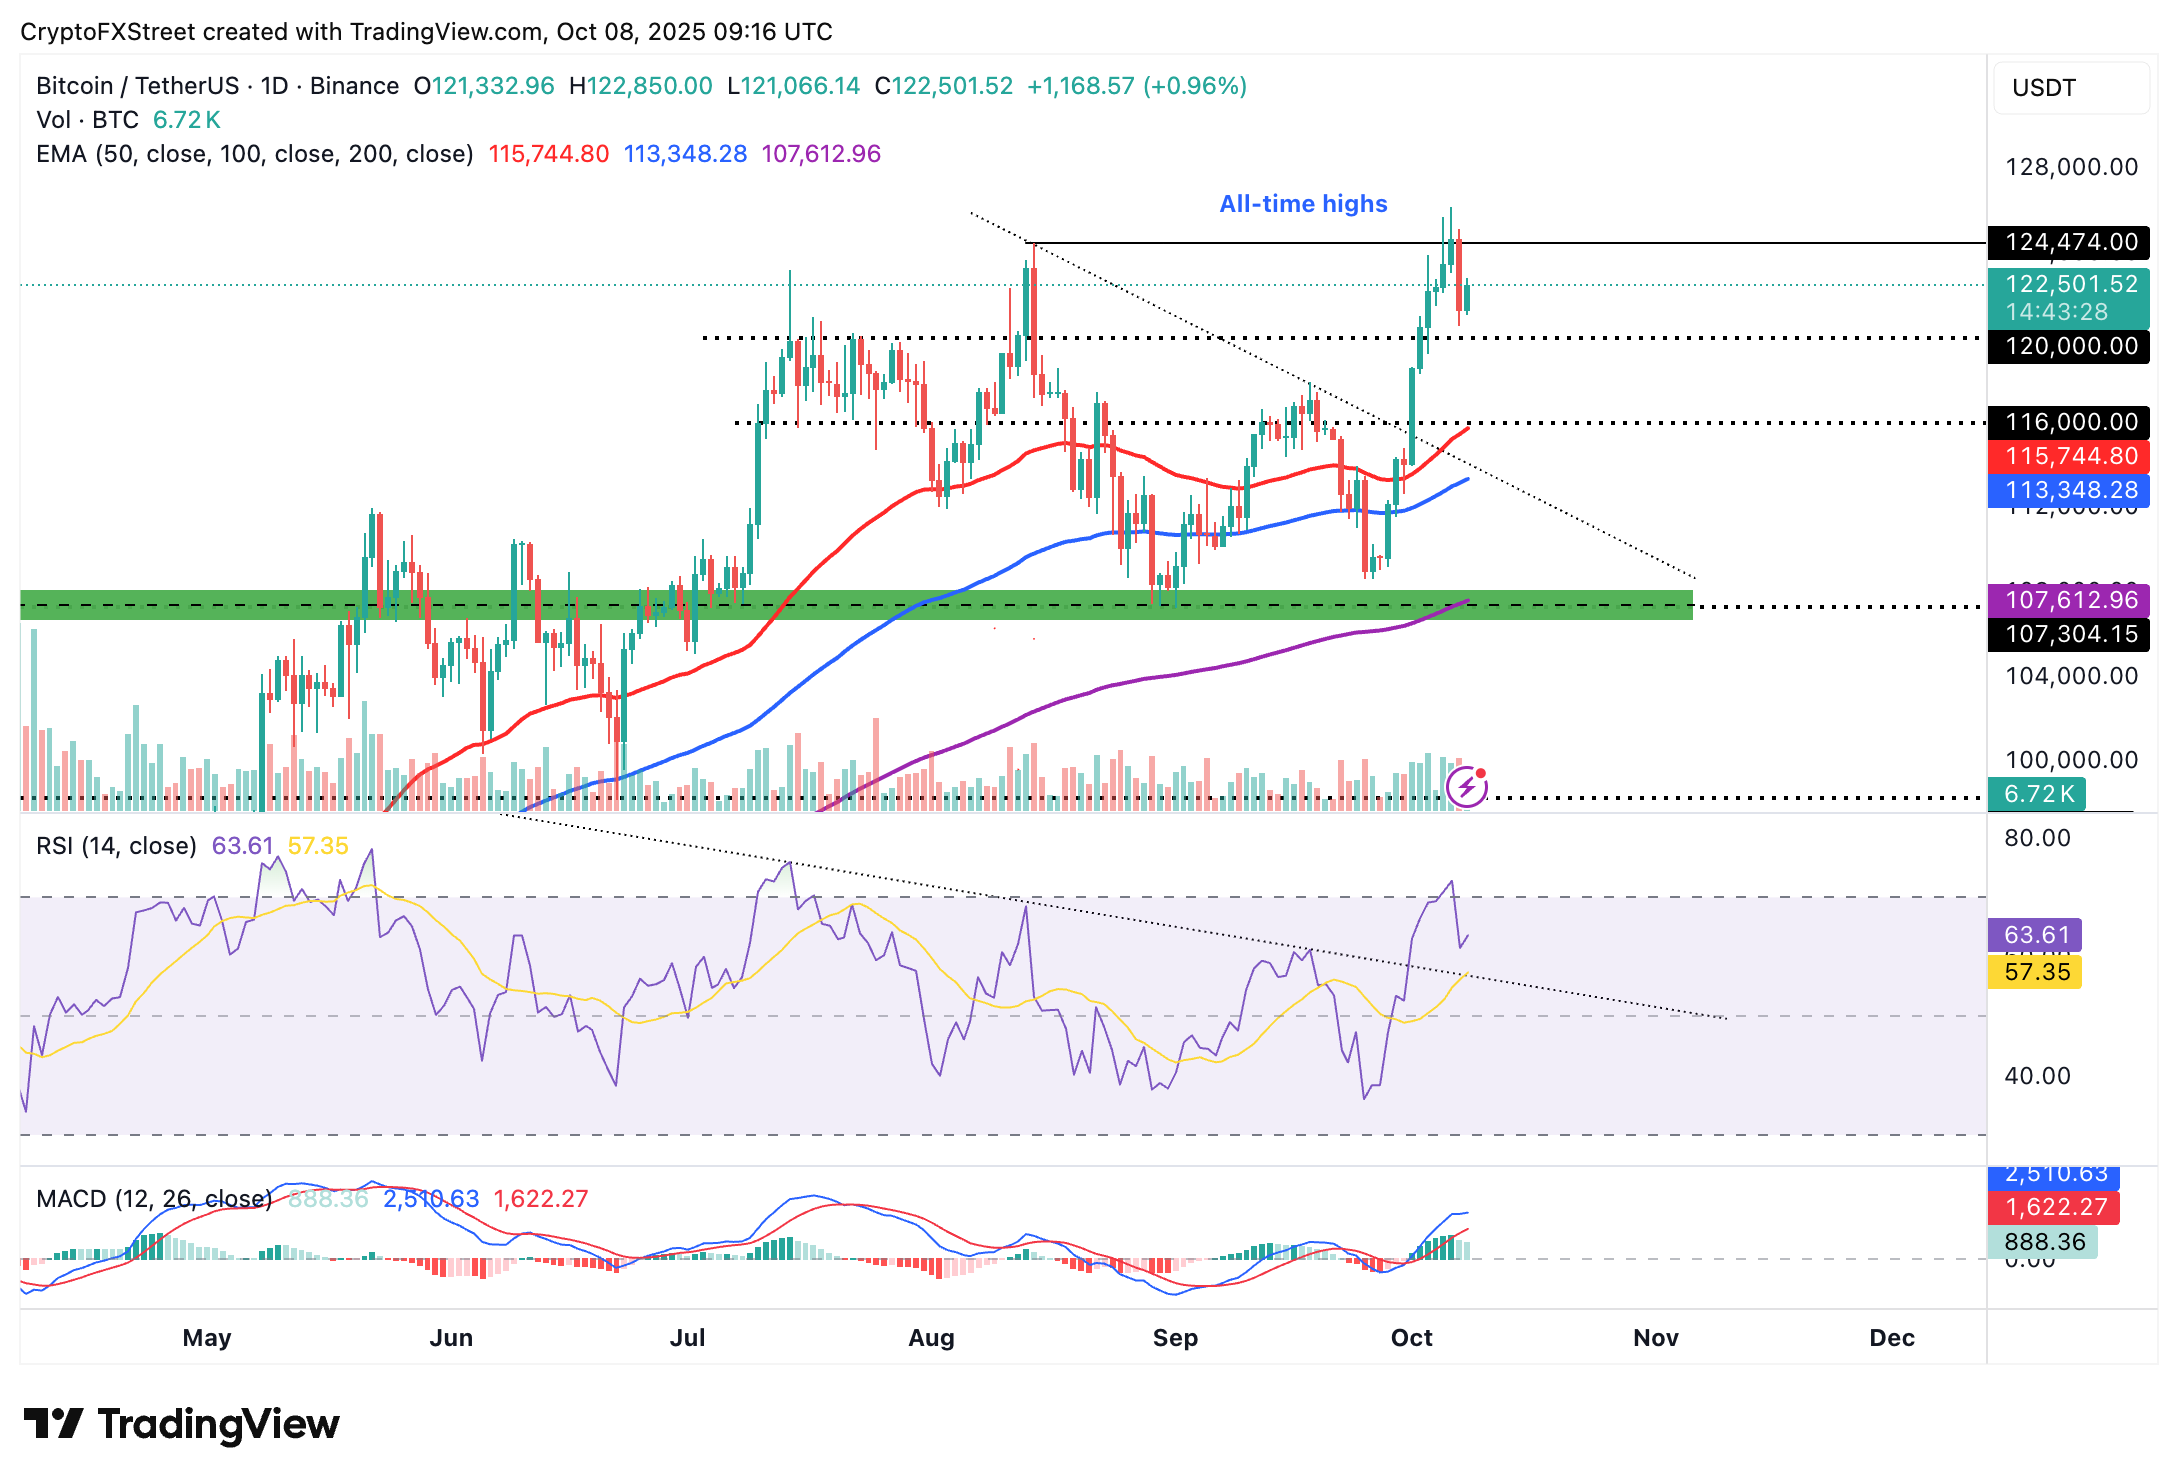Click the Oct label on the time axis
Screen dimensions: 2178x1484
tap(1411, 1338)
